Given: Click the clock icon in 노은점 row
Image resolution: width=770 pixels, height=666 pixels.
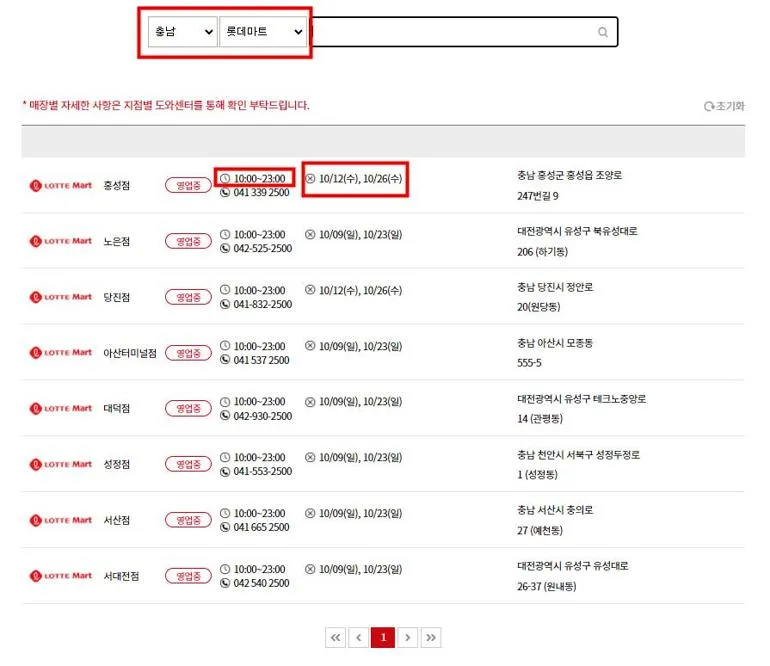Looking at the screenshot, I should (x=225, y=234).
